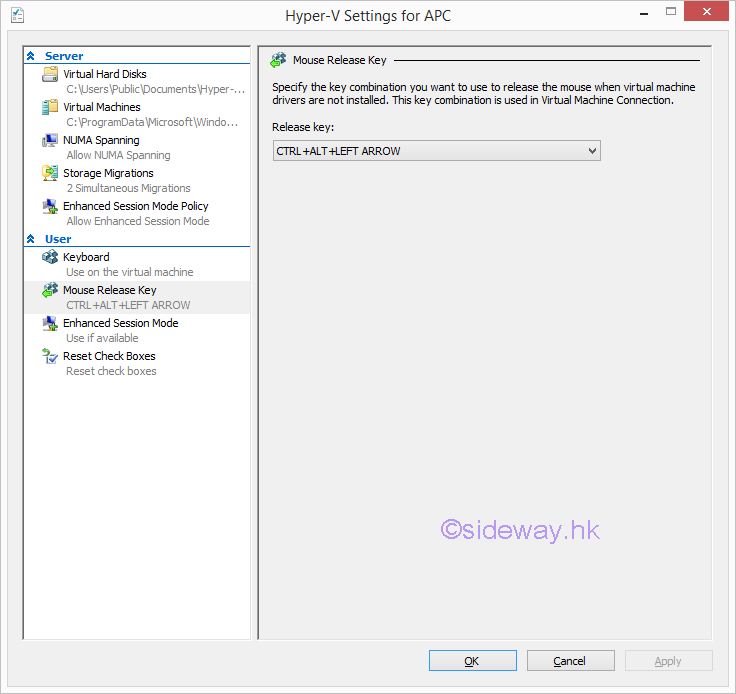Click the Virtual Machines icon
The width and height of the screenshot is (736, 694).
point(50,108)
